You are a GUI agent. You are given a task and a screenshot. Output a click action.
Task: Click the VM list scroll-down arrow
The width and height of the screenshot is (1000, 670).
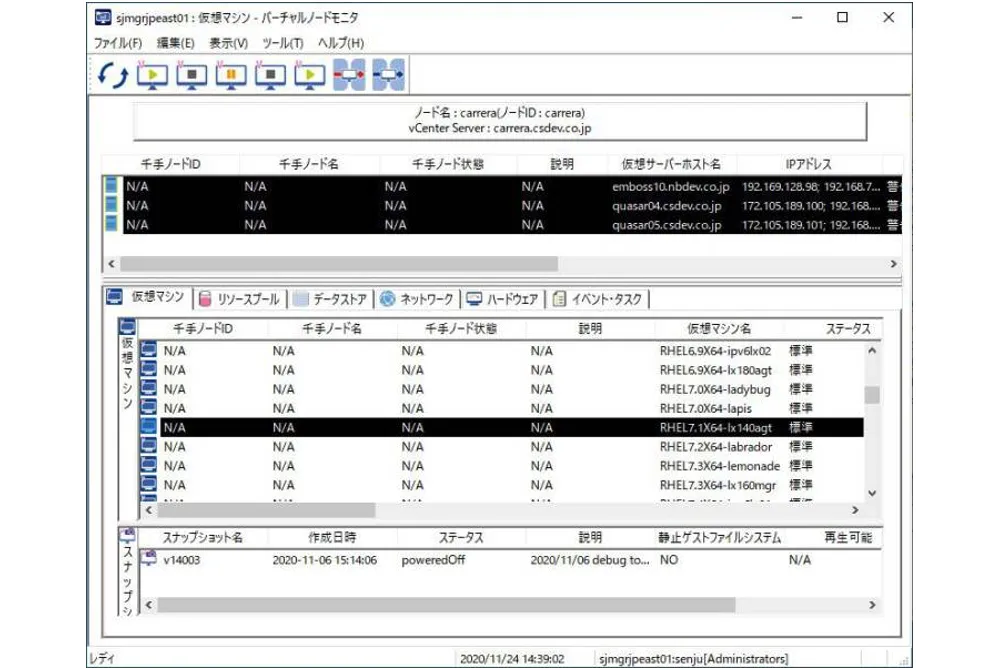(872, 493)
